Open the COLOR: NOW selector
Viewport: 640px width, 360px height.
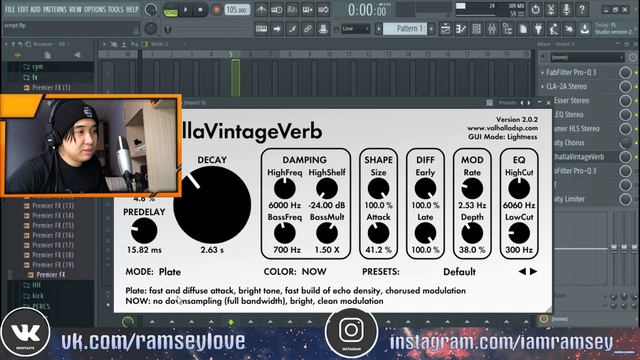295,272
